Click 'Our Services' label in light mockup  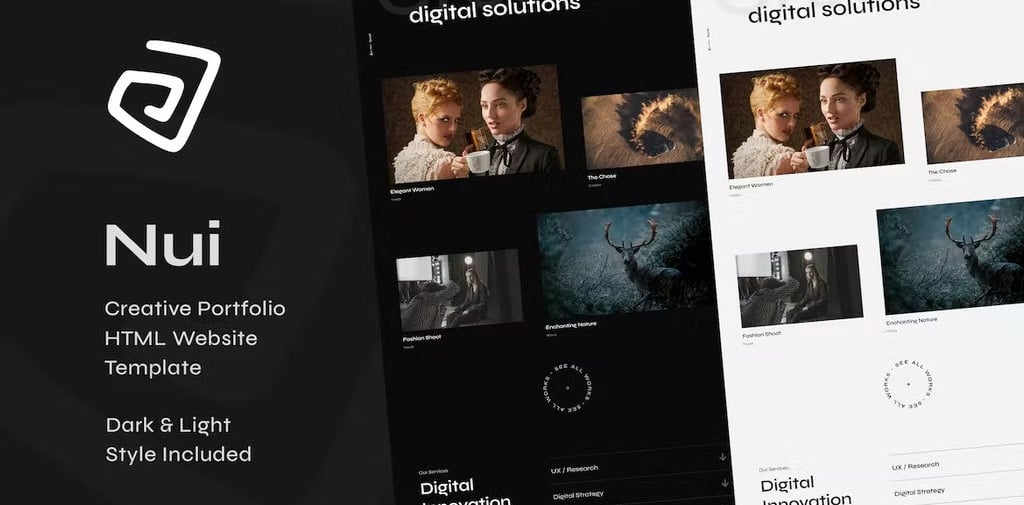point(774,469)
